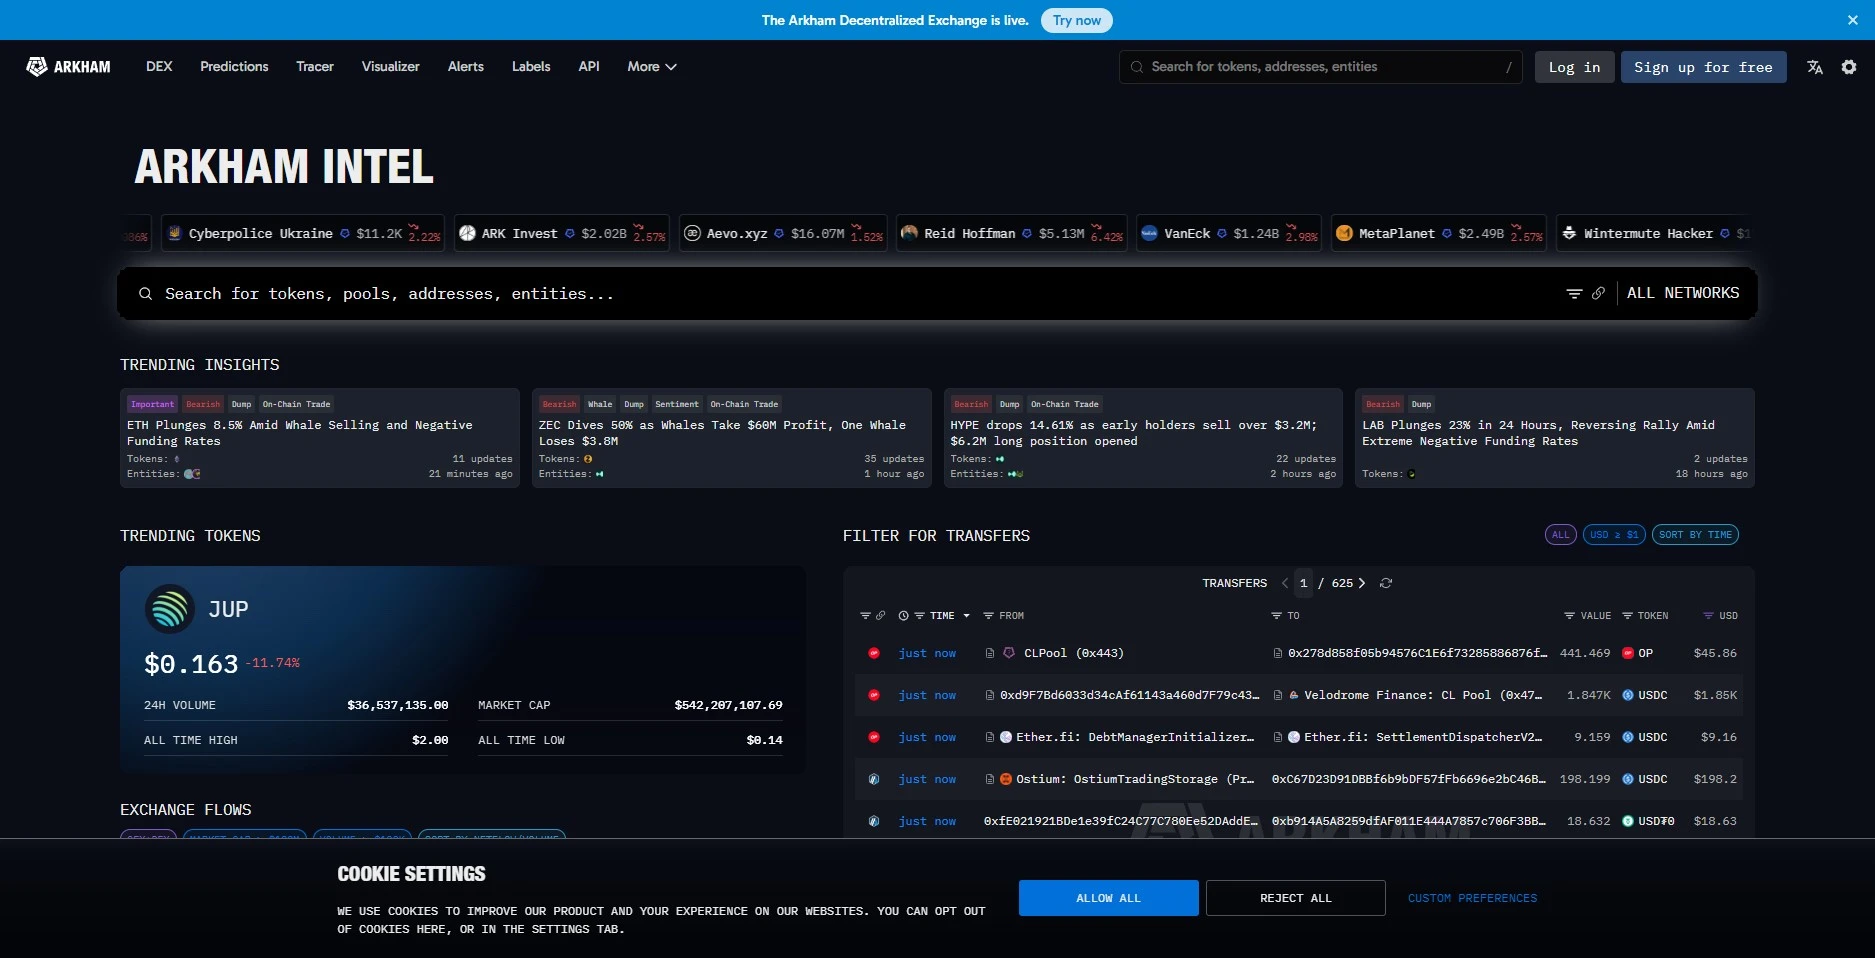Click the Ostium entity logo
The height and width of the screenshot is (958, 1875).
[x=1006, y=779]
